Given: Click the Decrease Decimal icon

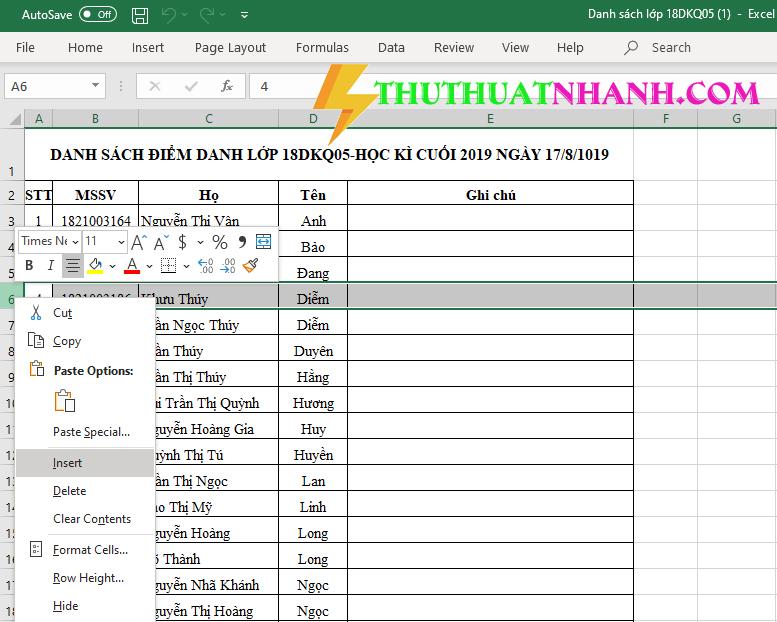Looking at the screenshot, I should click(x=228, y=266).
